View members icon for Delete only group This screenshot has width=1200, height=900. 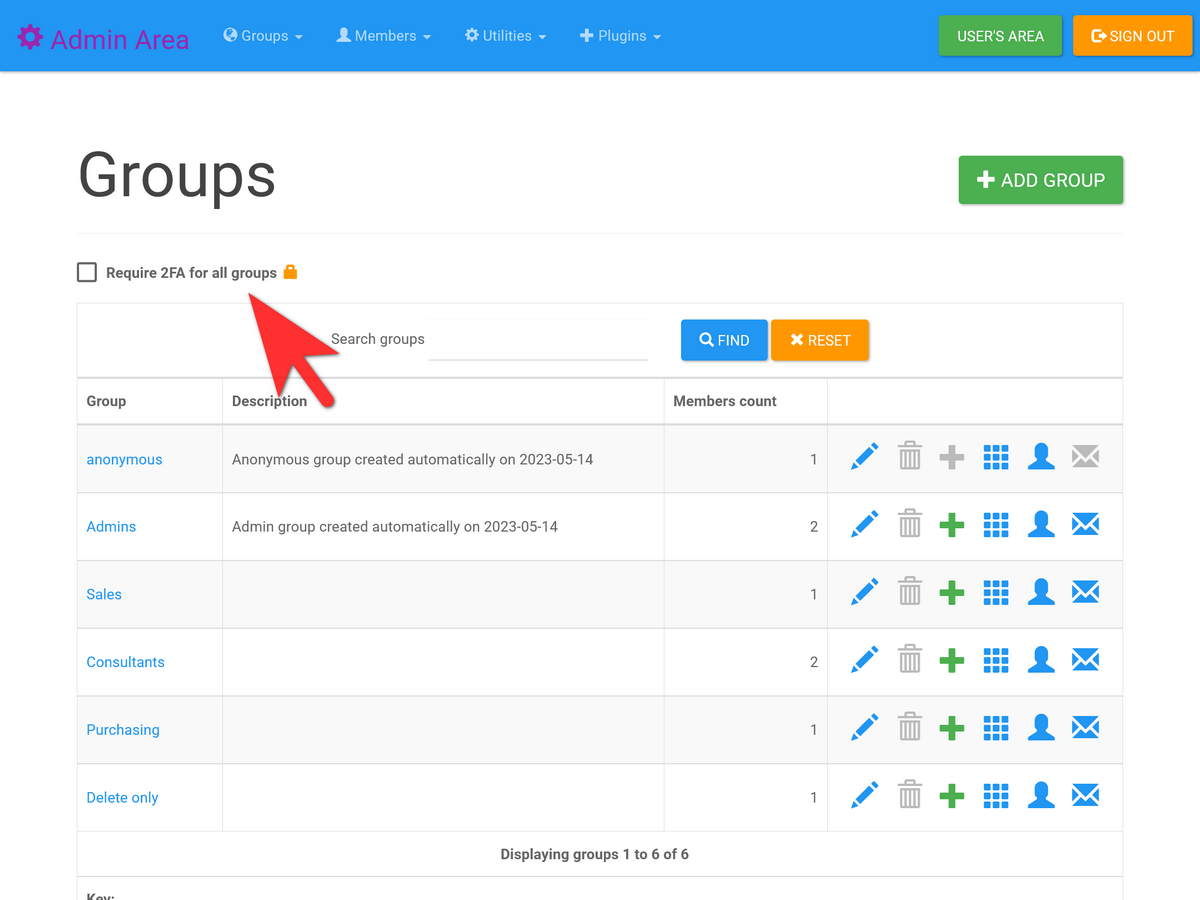1041,796
